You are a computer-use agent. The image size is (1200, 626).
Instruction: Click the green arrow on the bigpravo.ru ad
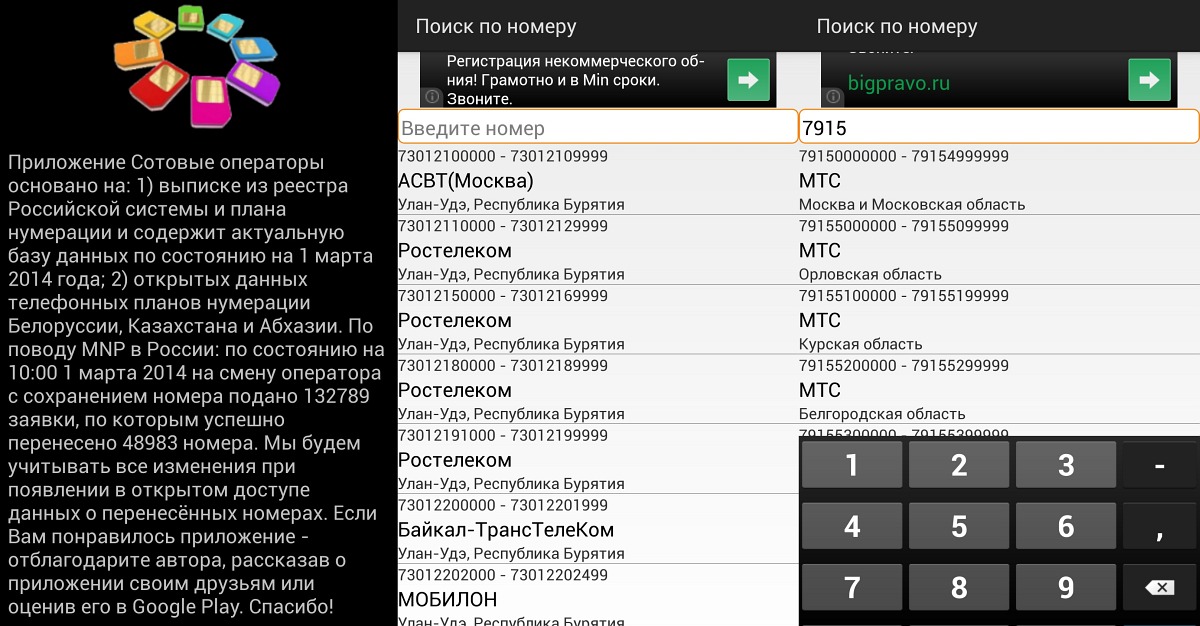pyautogui.click(x=1149, y=80)
